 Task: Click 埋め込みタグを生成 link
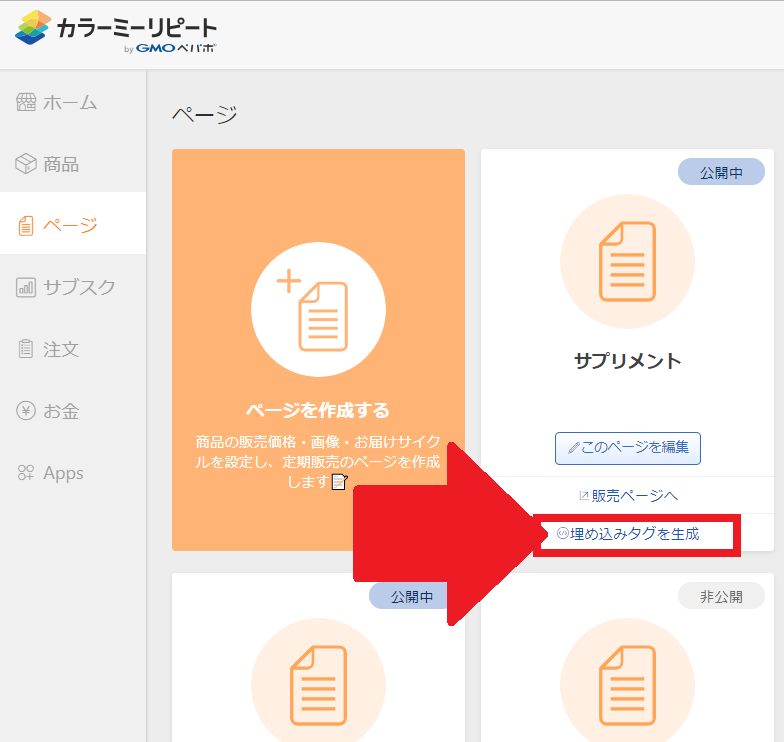coord(628,534)
